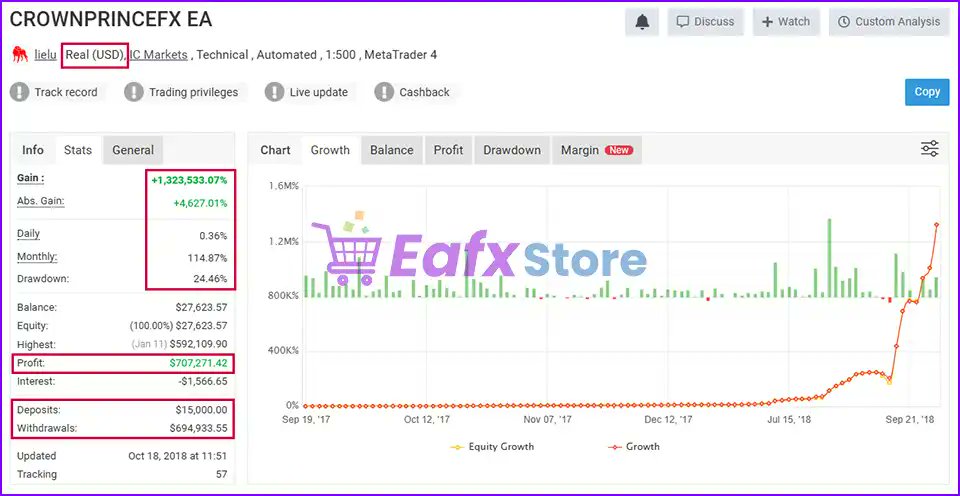Click the CROWNPRINCEFX EA title
Screen dimensions: 960x496
coord(111,20)
